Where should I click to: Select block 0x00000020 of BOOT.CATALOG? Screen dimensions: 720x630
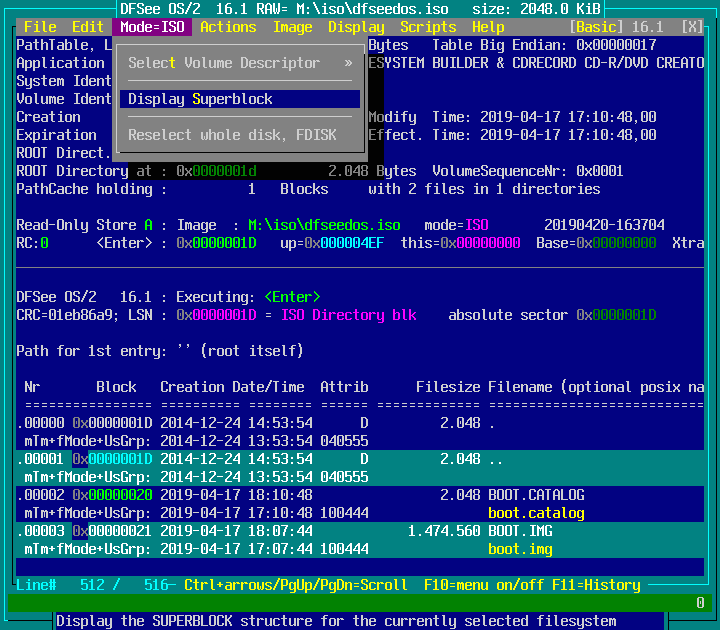(112, 495)
